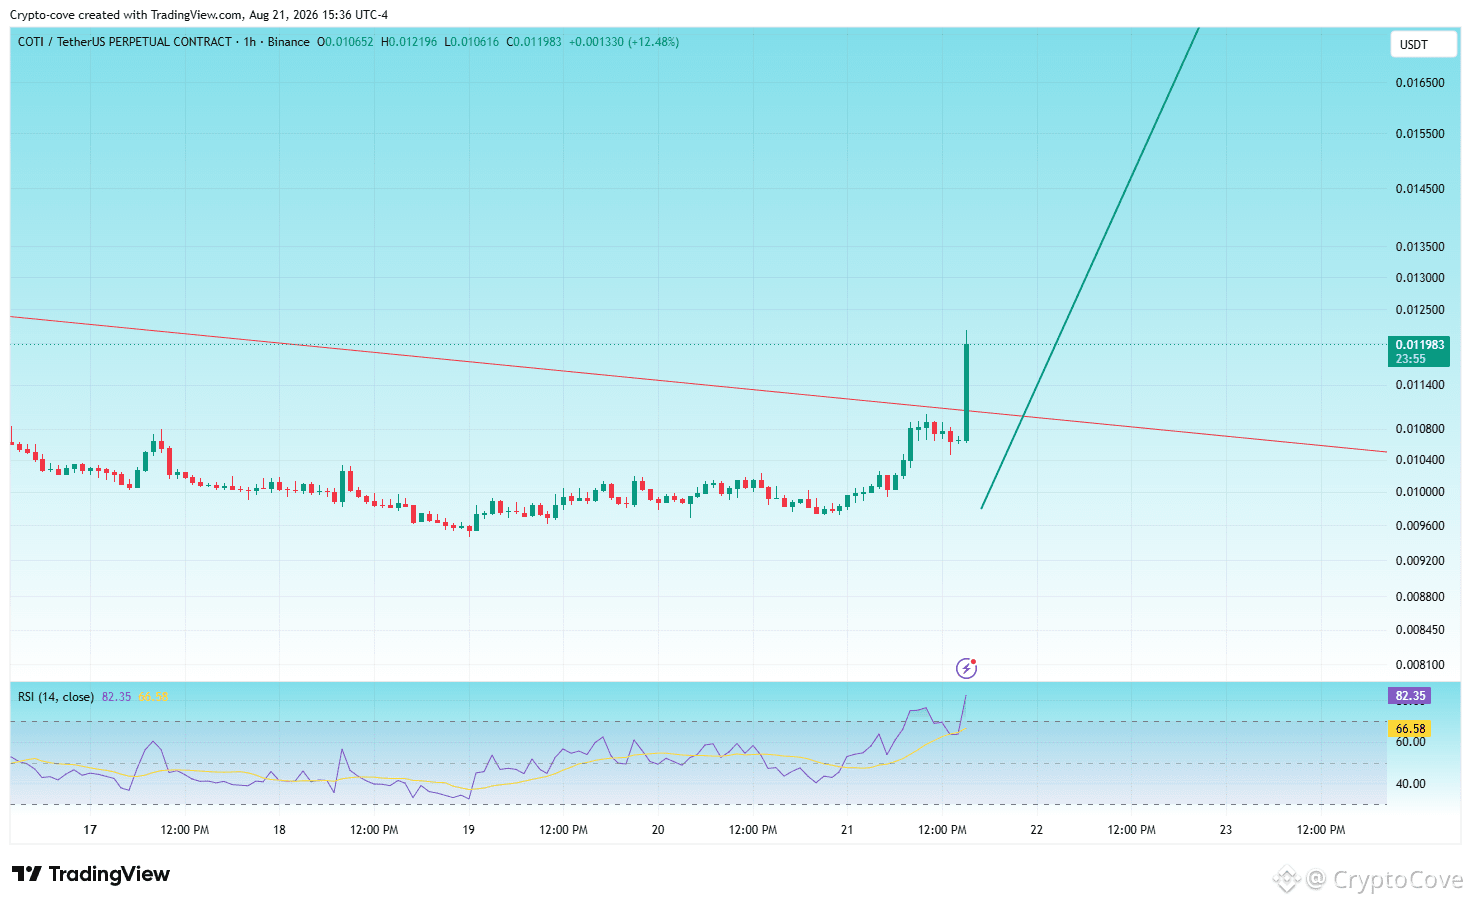Select the open value O0.010652
The height and width of the screenshot is (904, 1471).
(345, 42)
